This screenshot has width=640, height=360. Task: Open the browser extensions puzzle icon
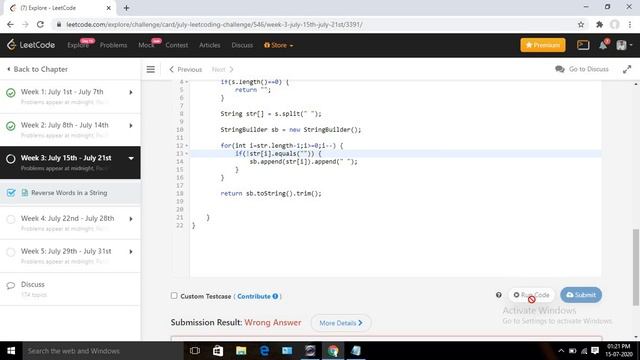pyautogui.click(x=599, y=24)
